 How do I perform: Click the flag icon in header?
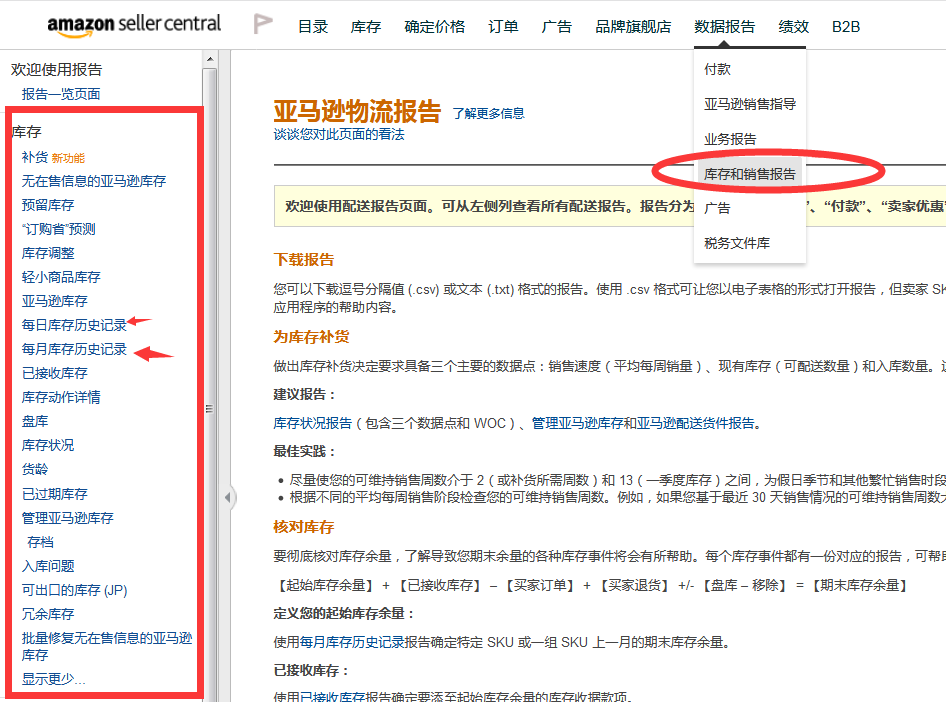point(263,25)
